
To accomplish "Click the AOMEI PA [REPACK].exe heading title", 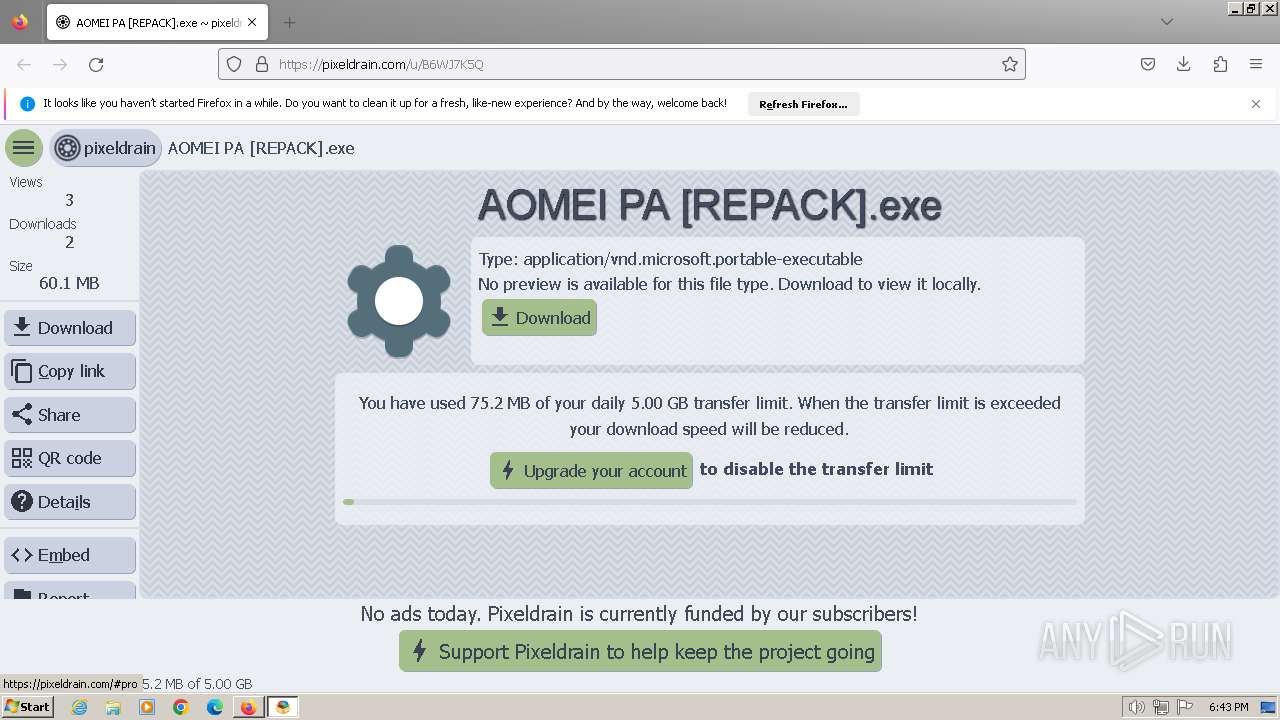I will [x=709, y=205].
